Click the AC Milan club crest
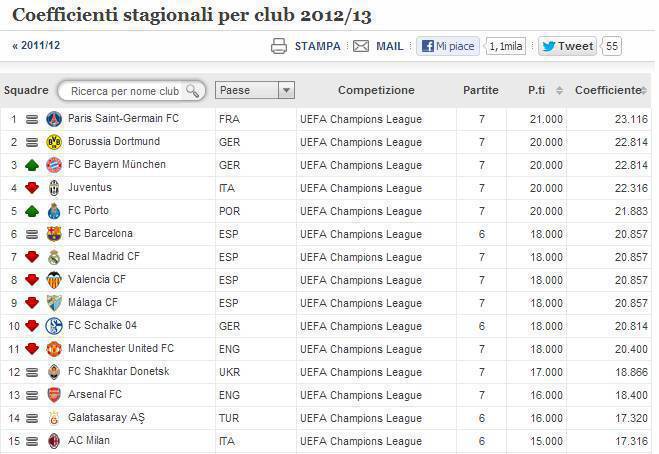This screenshot has height=454, width=659. (54, 441)
